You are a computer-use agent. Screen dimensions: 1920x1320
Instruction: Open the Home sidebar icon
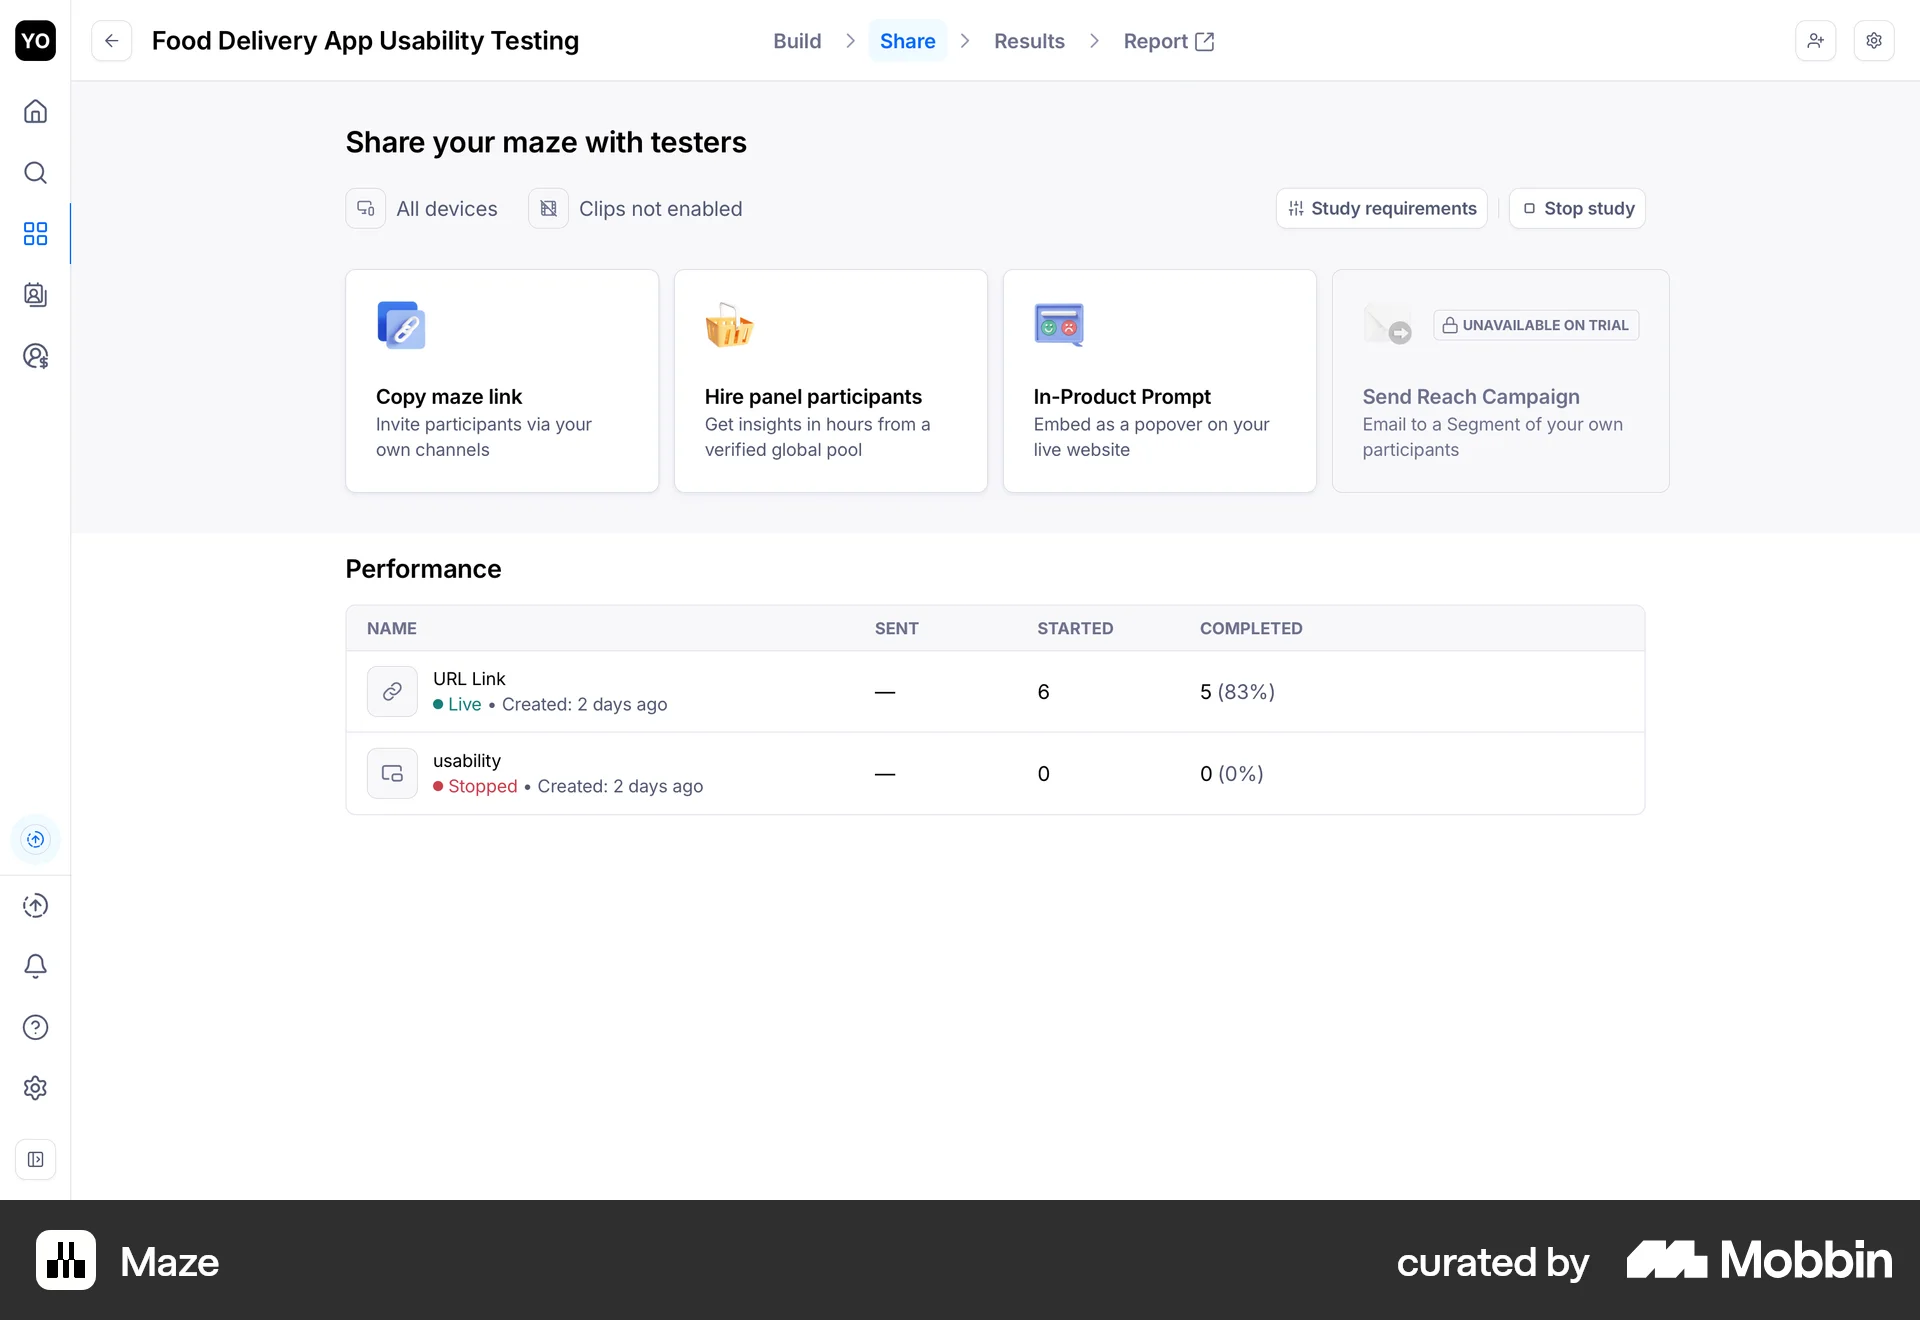click(x=35, y=112)
